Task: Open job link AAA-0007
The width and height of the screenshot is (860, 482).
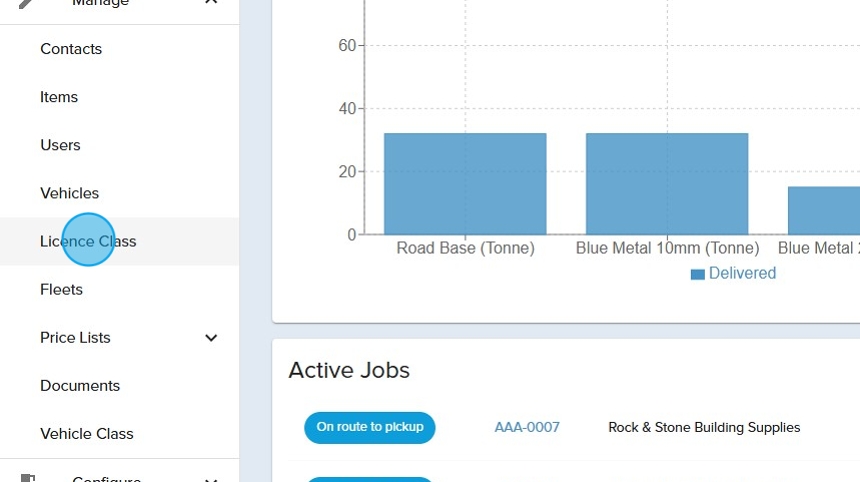Action: coord(527,427)
